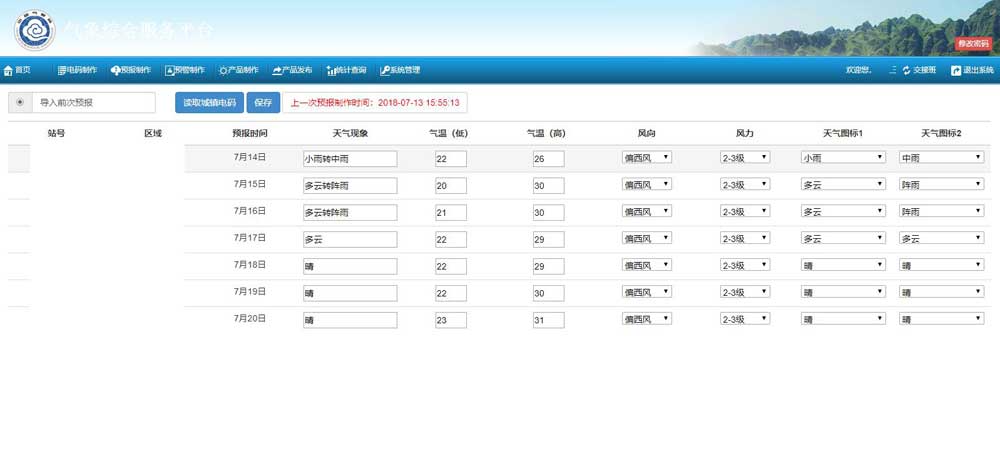Click the 产品制作 gear icon
This screenshot has height=459, width=1000.
[223, 71]
